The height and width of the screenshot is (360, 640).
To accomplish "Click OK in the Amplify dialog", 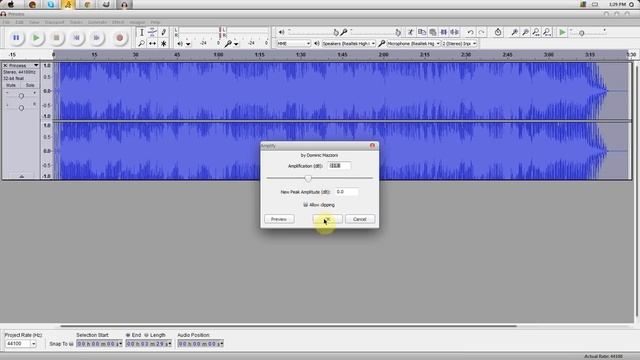I will click(x=327, y=219).
